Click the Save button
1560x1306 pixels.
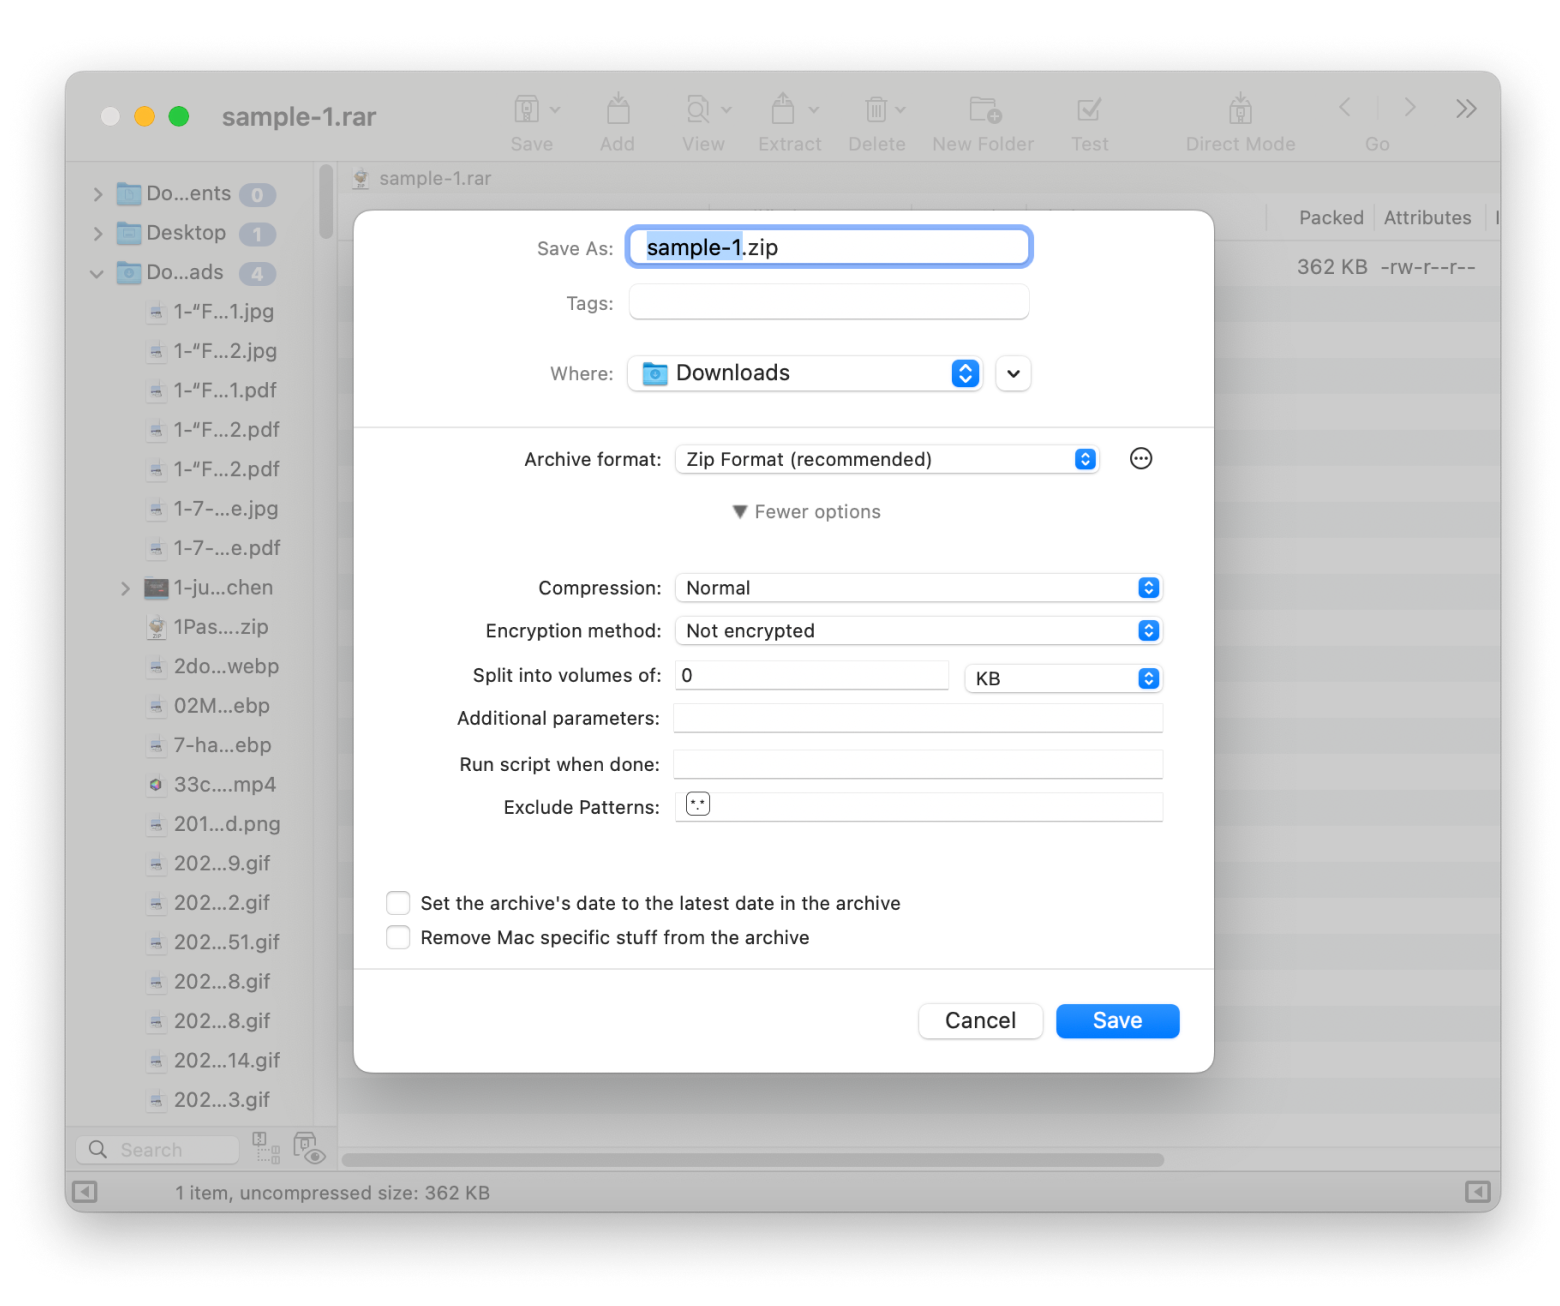(x=1117, y=1021)
